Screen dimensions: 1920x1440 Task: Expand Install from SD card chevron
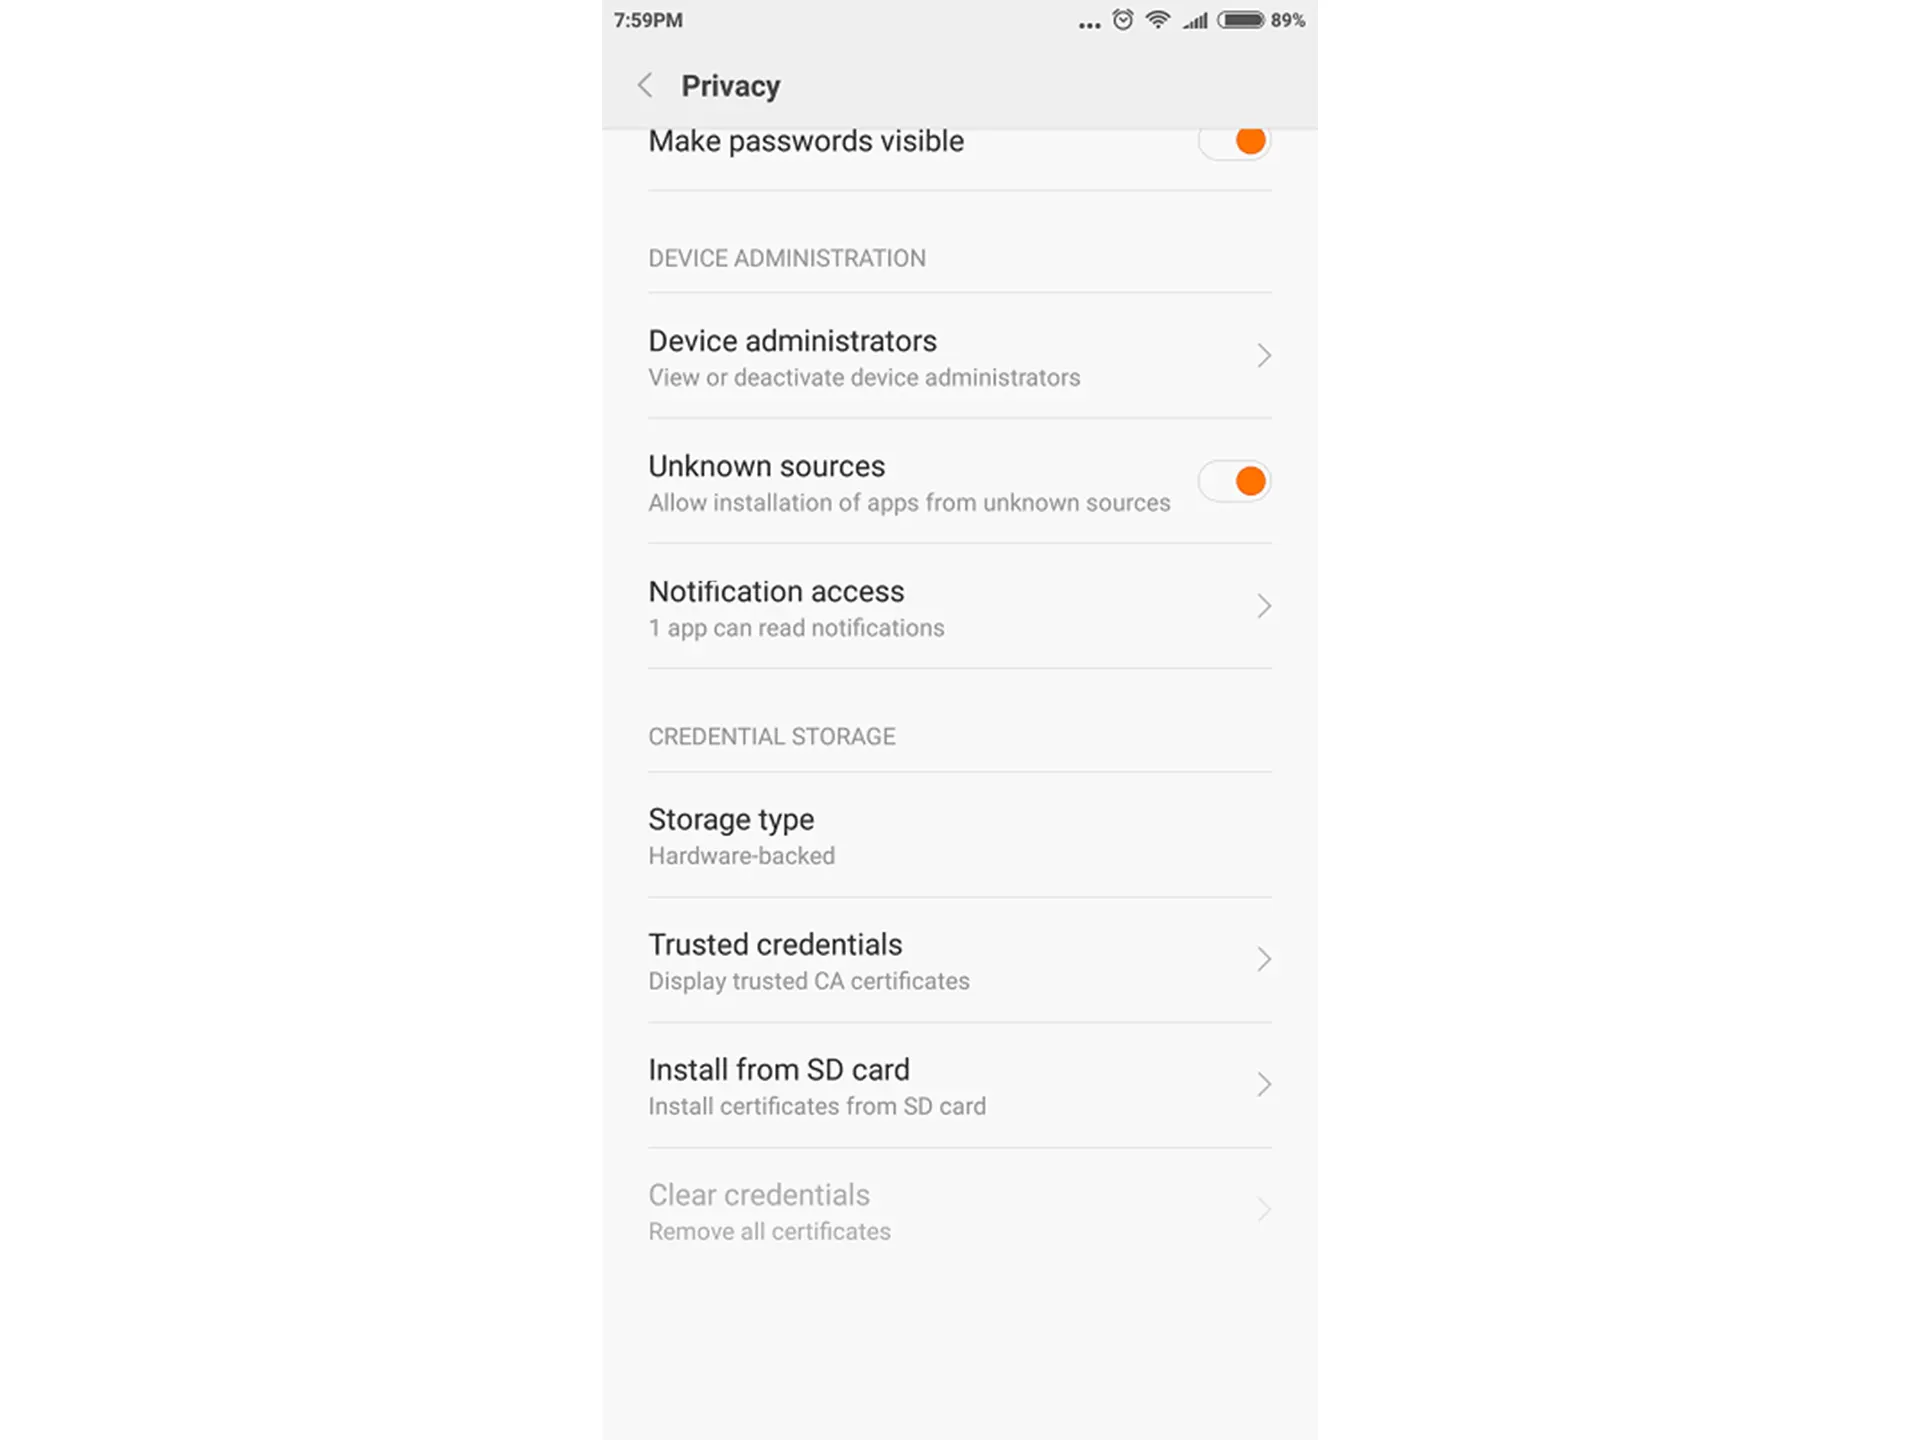coord(1264,1083)
